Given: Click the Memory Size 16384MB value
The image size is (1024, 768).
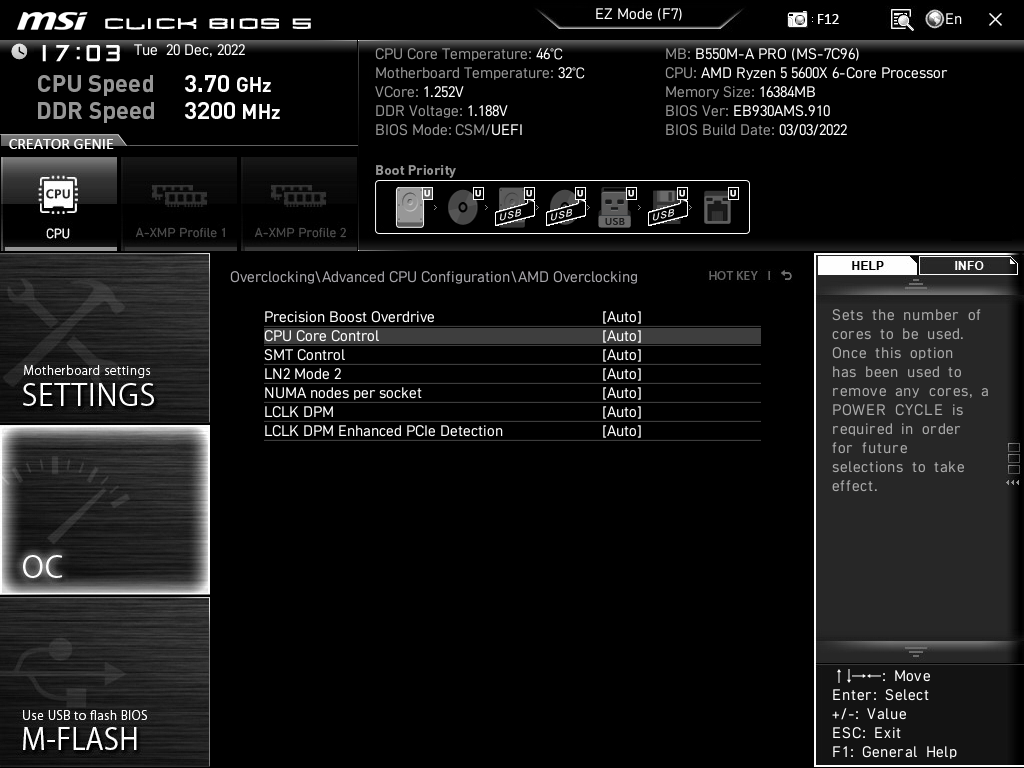Looking at the screenshot, I should 787,92.
